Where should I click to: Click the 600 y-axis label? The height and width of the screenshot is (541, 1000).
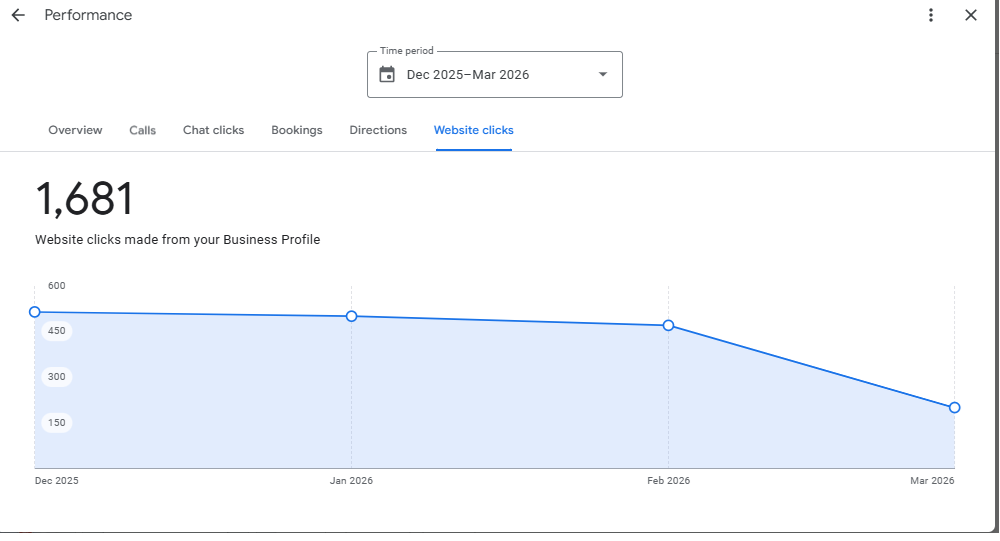pos(57,286)
